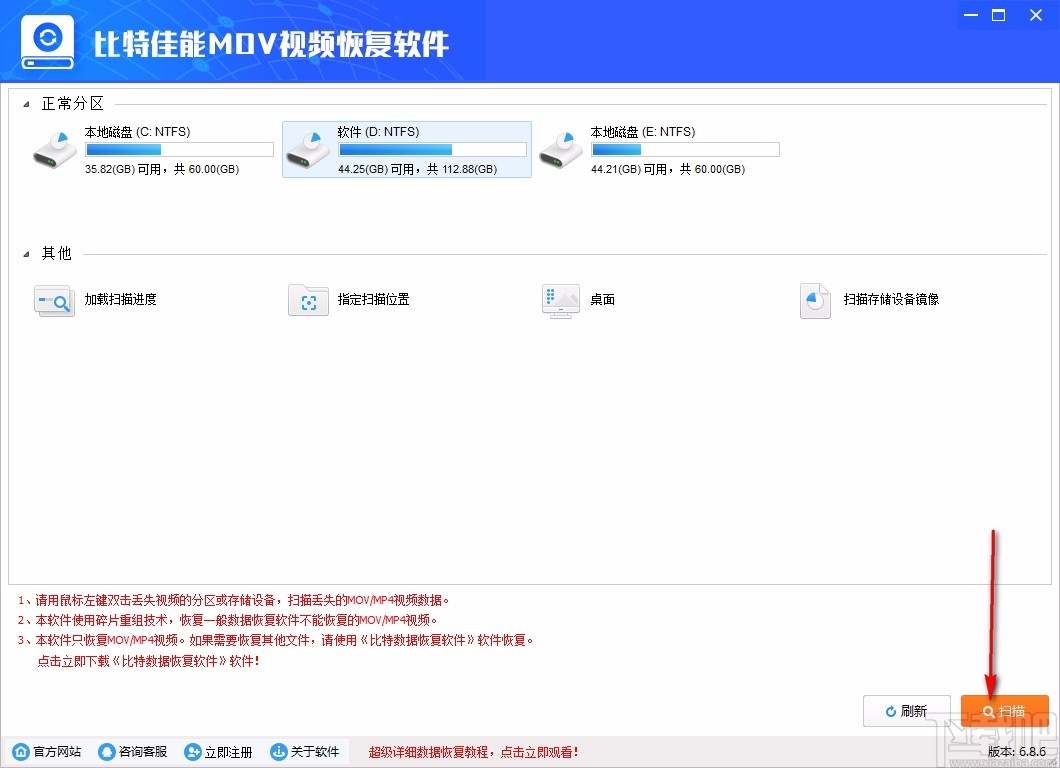
Task: Open the data recovery tutorial link
Action: point(474,752)
